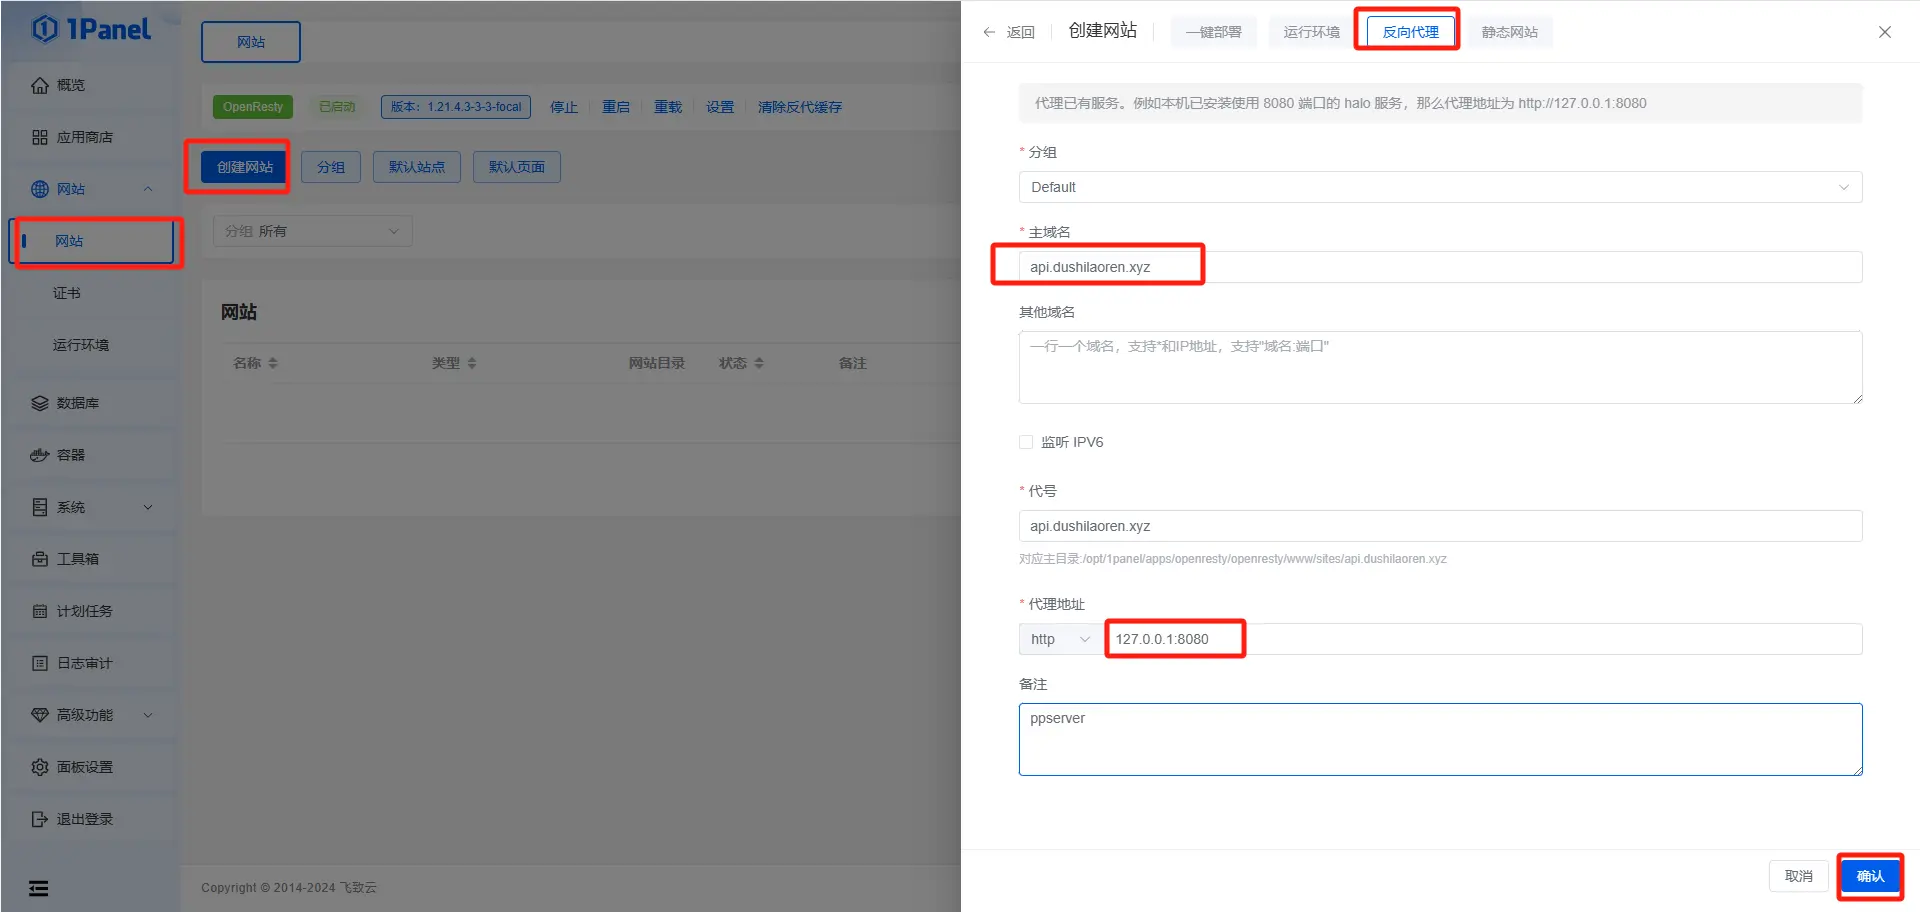This screenshot has height=912, width=1920.
Task: Select the 反向代理 tab
Action: coord(1410,32)
